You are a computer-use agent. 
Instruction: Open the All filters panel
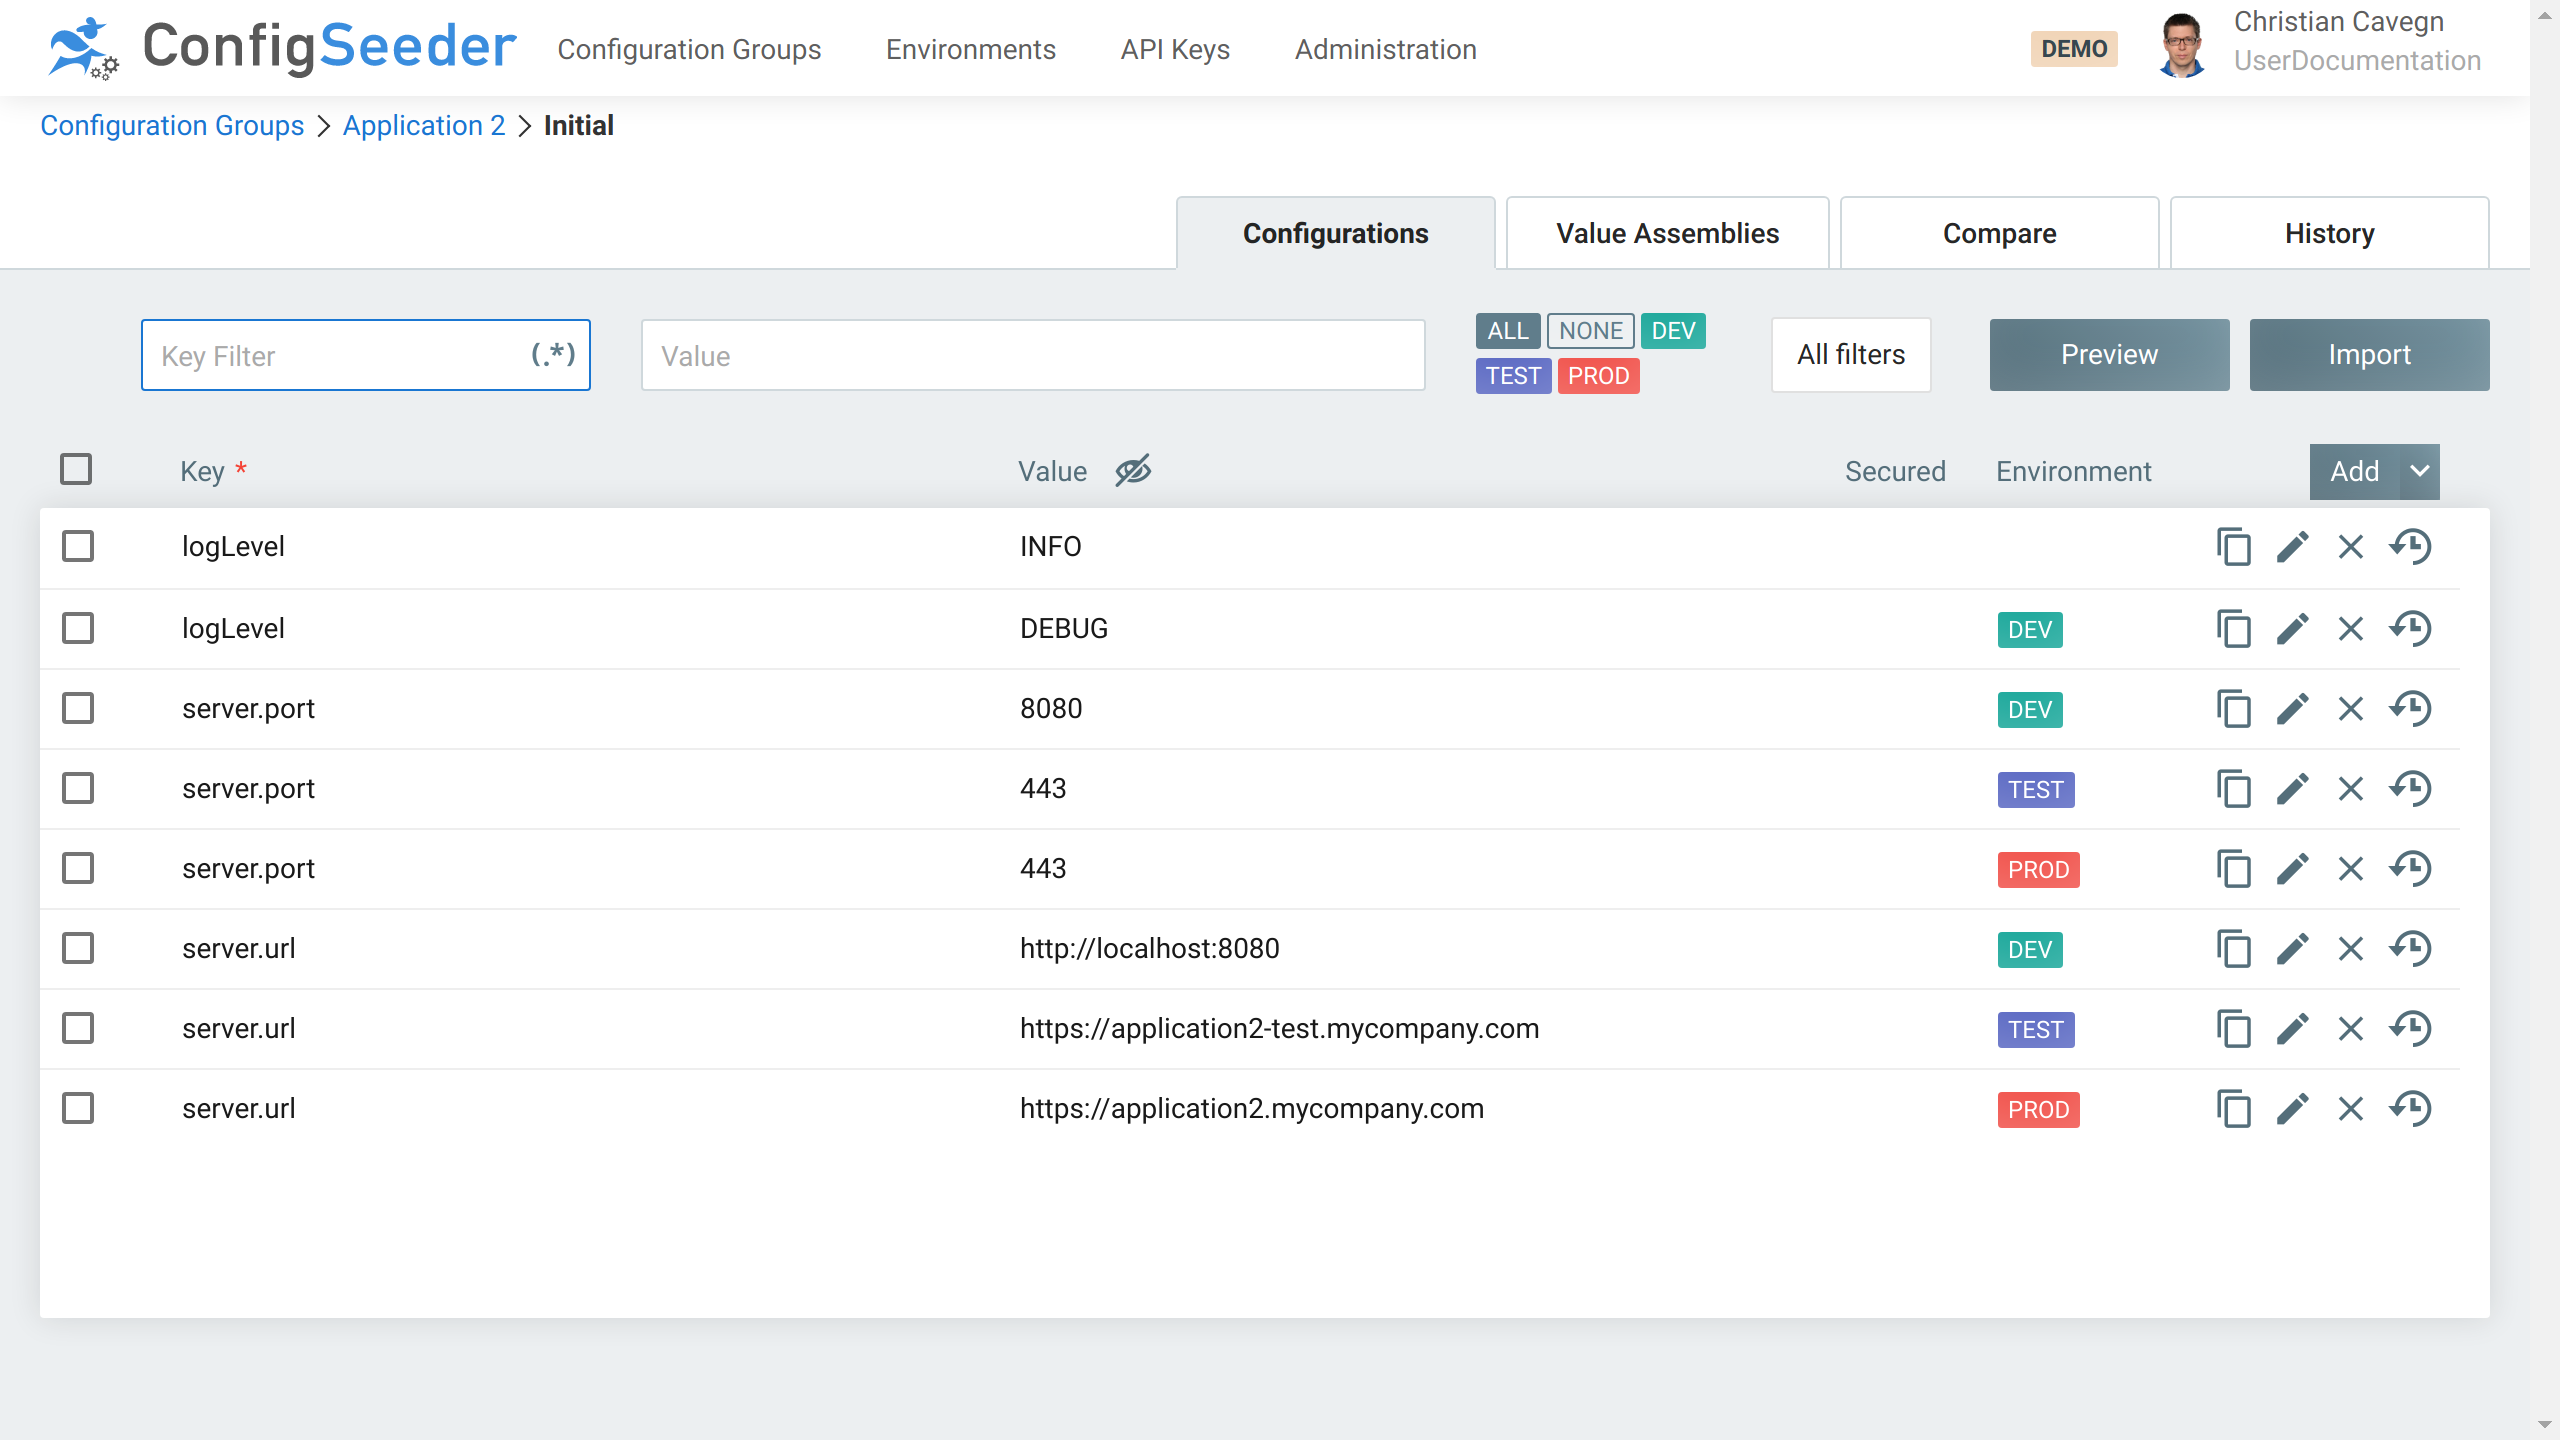[x=1850, y=355]
